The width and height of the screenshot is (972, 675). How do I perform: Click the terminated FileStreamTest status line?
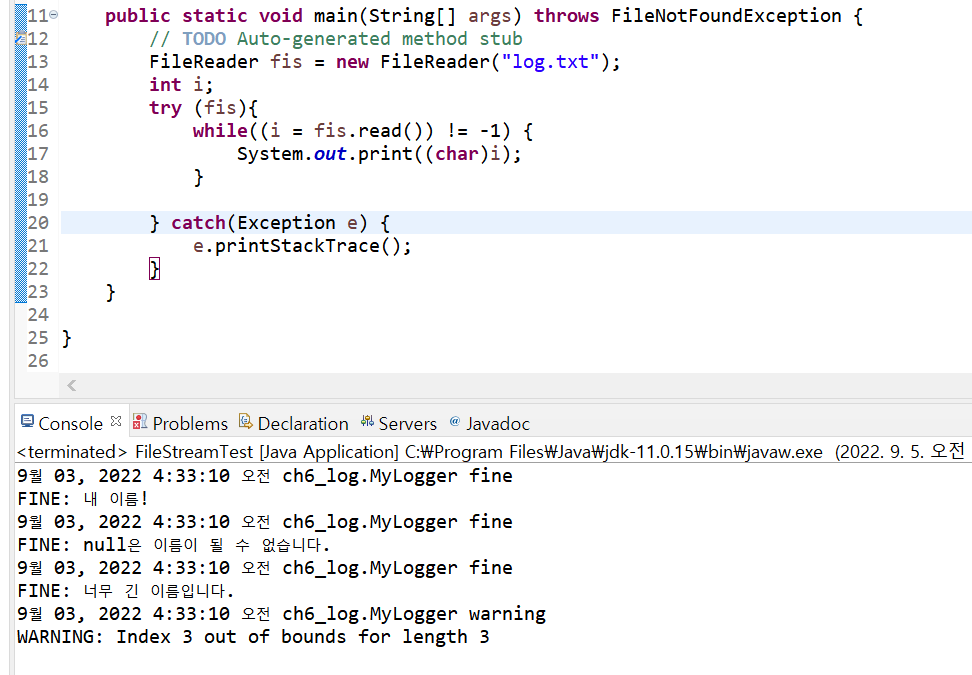click(x=490, y=452)
